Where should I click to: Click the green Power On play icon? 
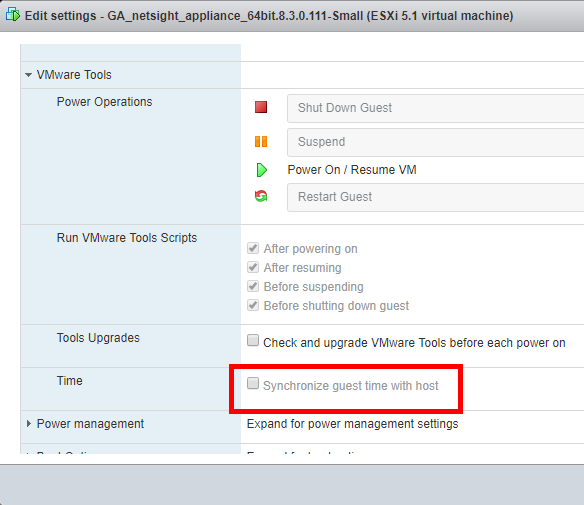(x=261, y=170)
